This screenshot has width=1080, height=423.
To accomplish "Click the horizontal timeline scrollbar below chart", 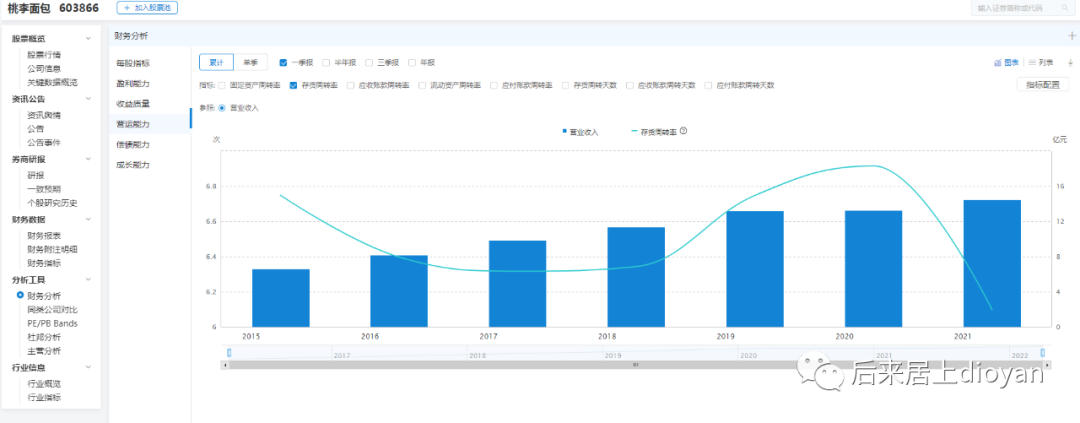I will 635,365.
